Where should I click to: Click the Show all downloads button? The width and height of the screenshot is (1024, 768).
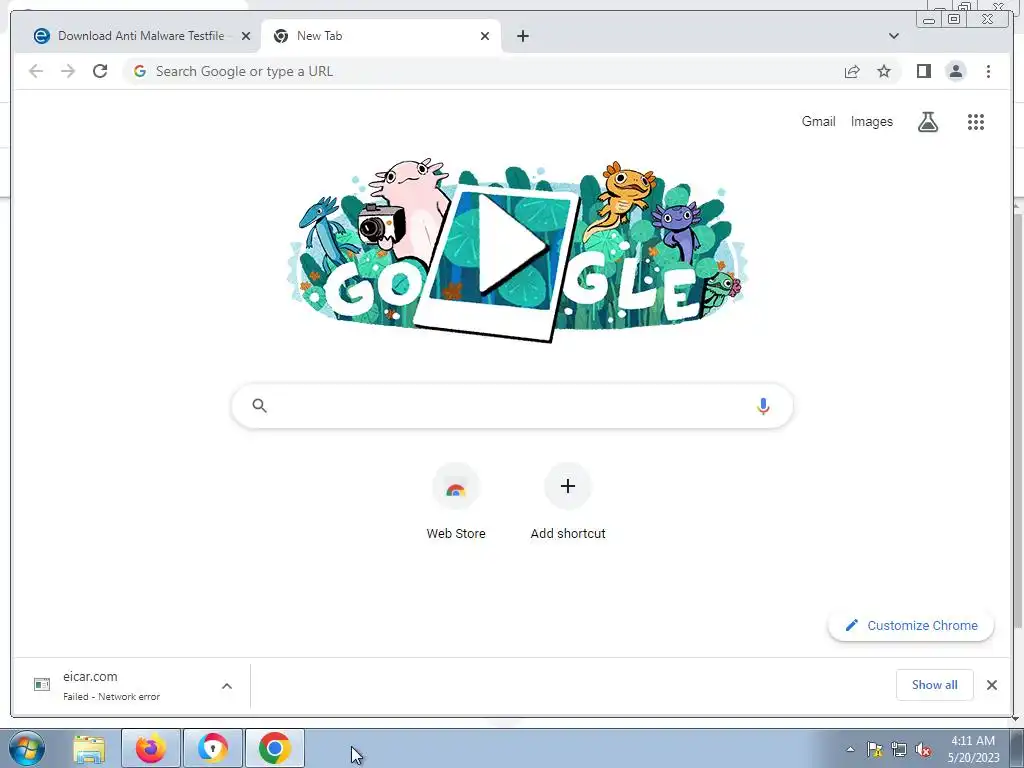tap(935, 684)
